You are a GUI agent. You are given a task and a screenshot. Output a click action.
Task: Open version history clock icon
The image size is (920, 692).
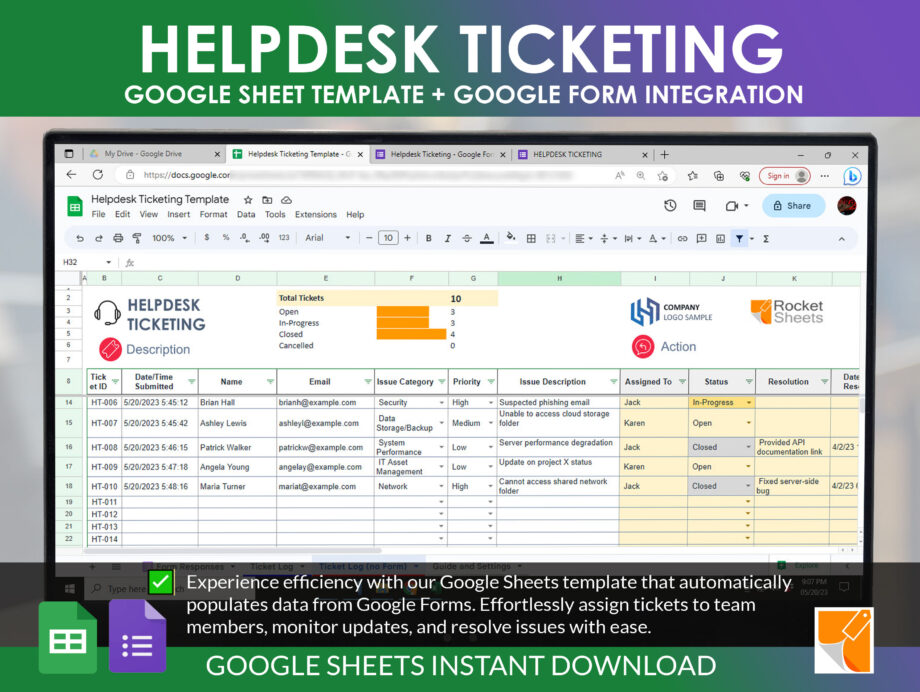(670, 205)
